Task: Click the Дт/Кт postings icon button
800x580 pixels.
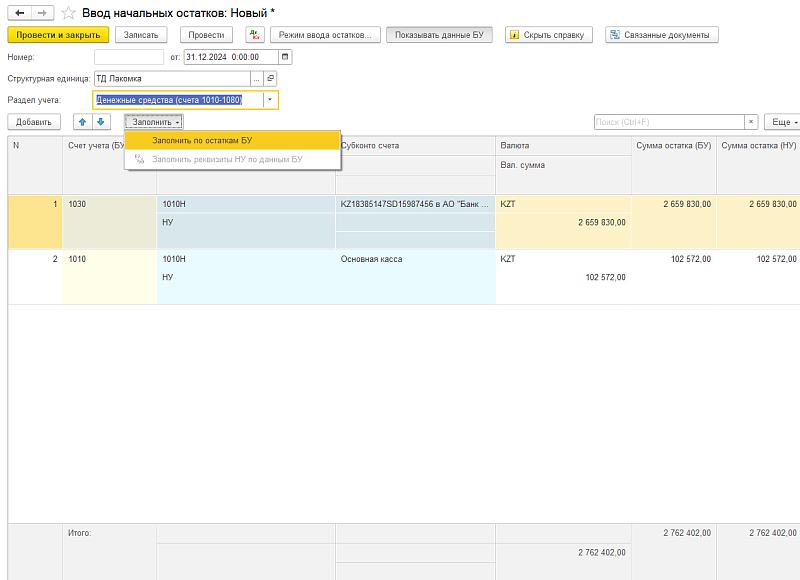Action: 254,35
